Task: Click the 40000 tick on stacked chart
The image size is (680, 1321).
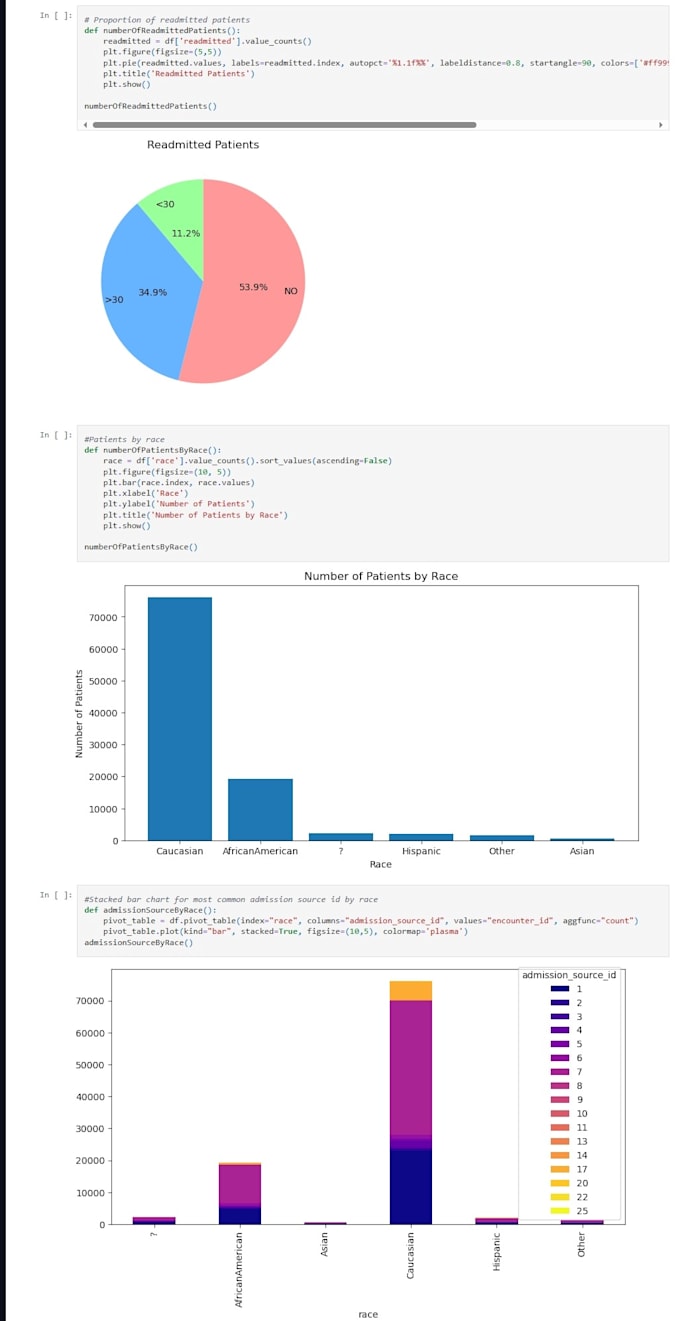Action: 89,1097
